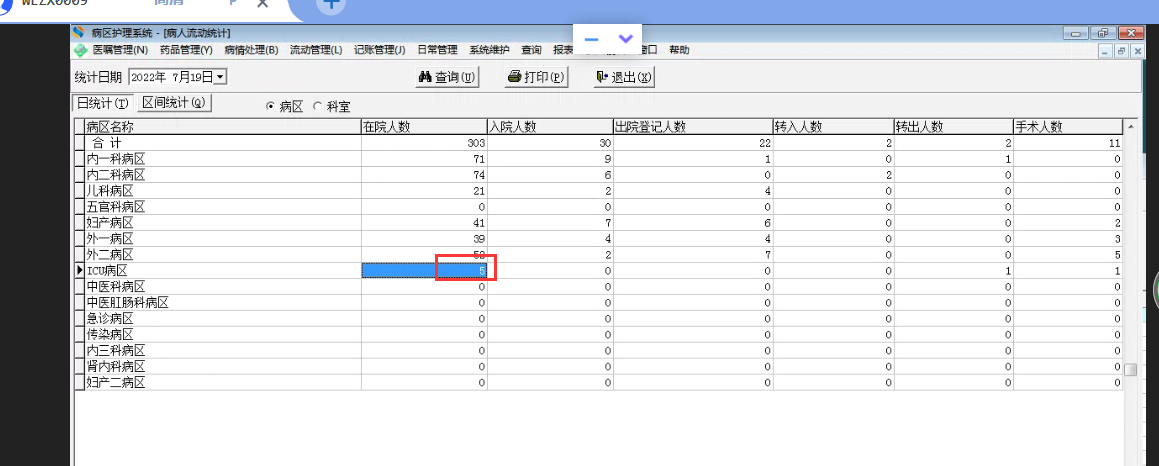Click the 退出 exit button
The height and width of the screenshot is (466, 1159).
pos(625,77)
